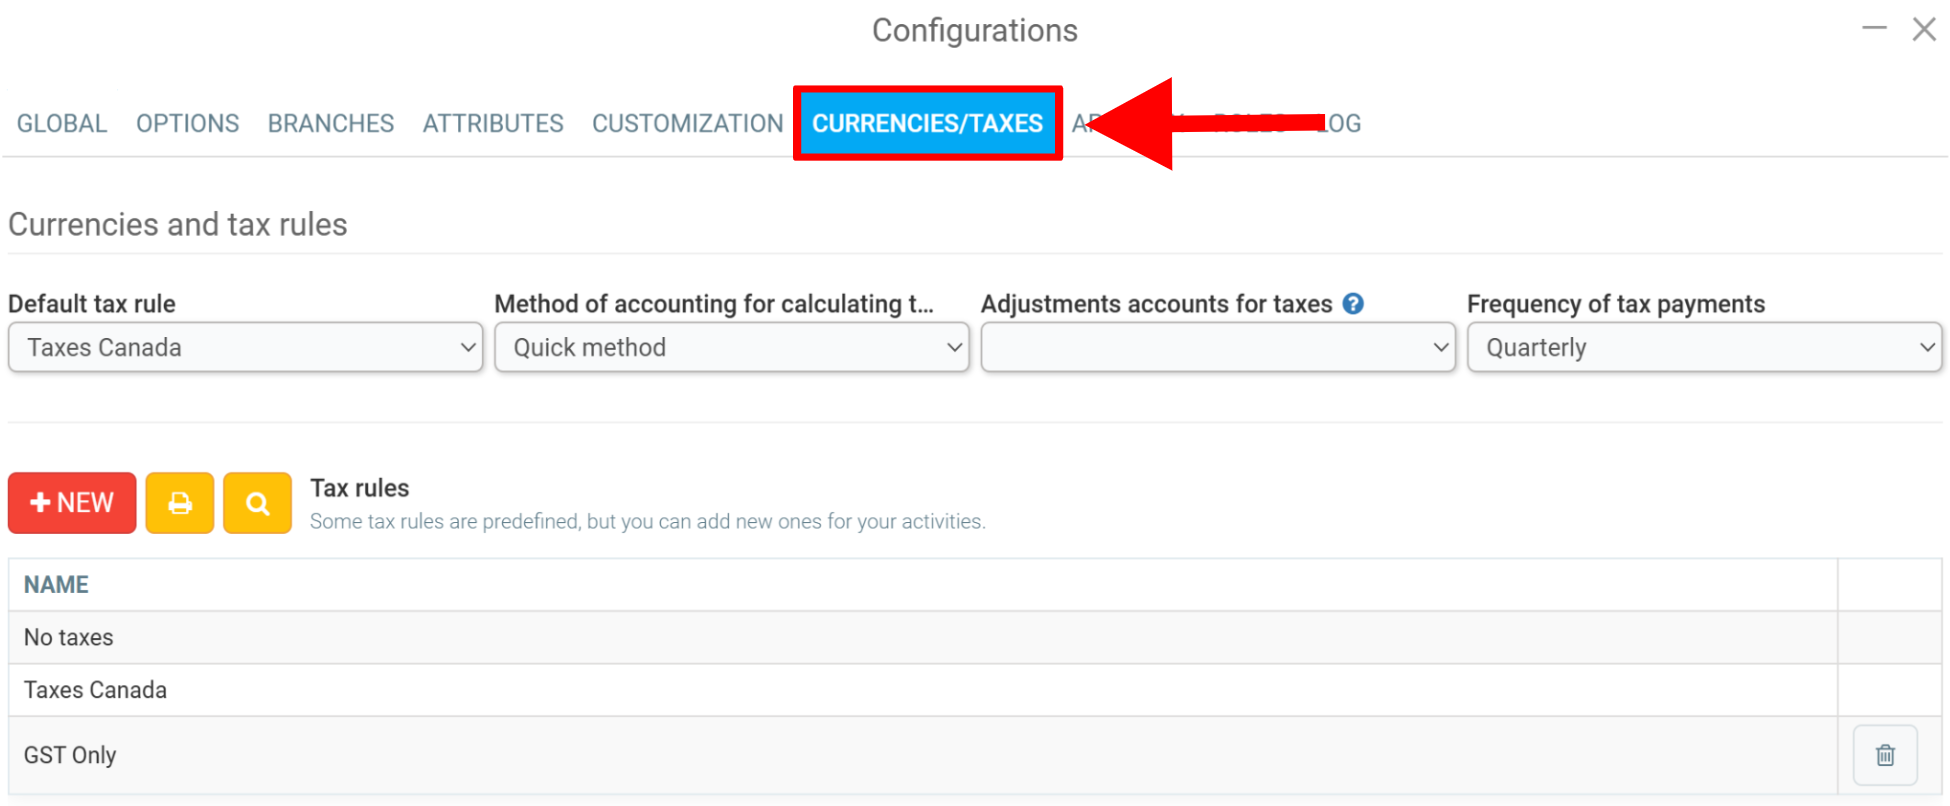Close the Configurations dialog

point(1924,29)
